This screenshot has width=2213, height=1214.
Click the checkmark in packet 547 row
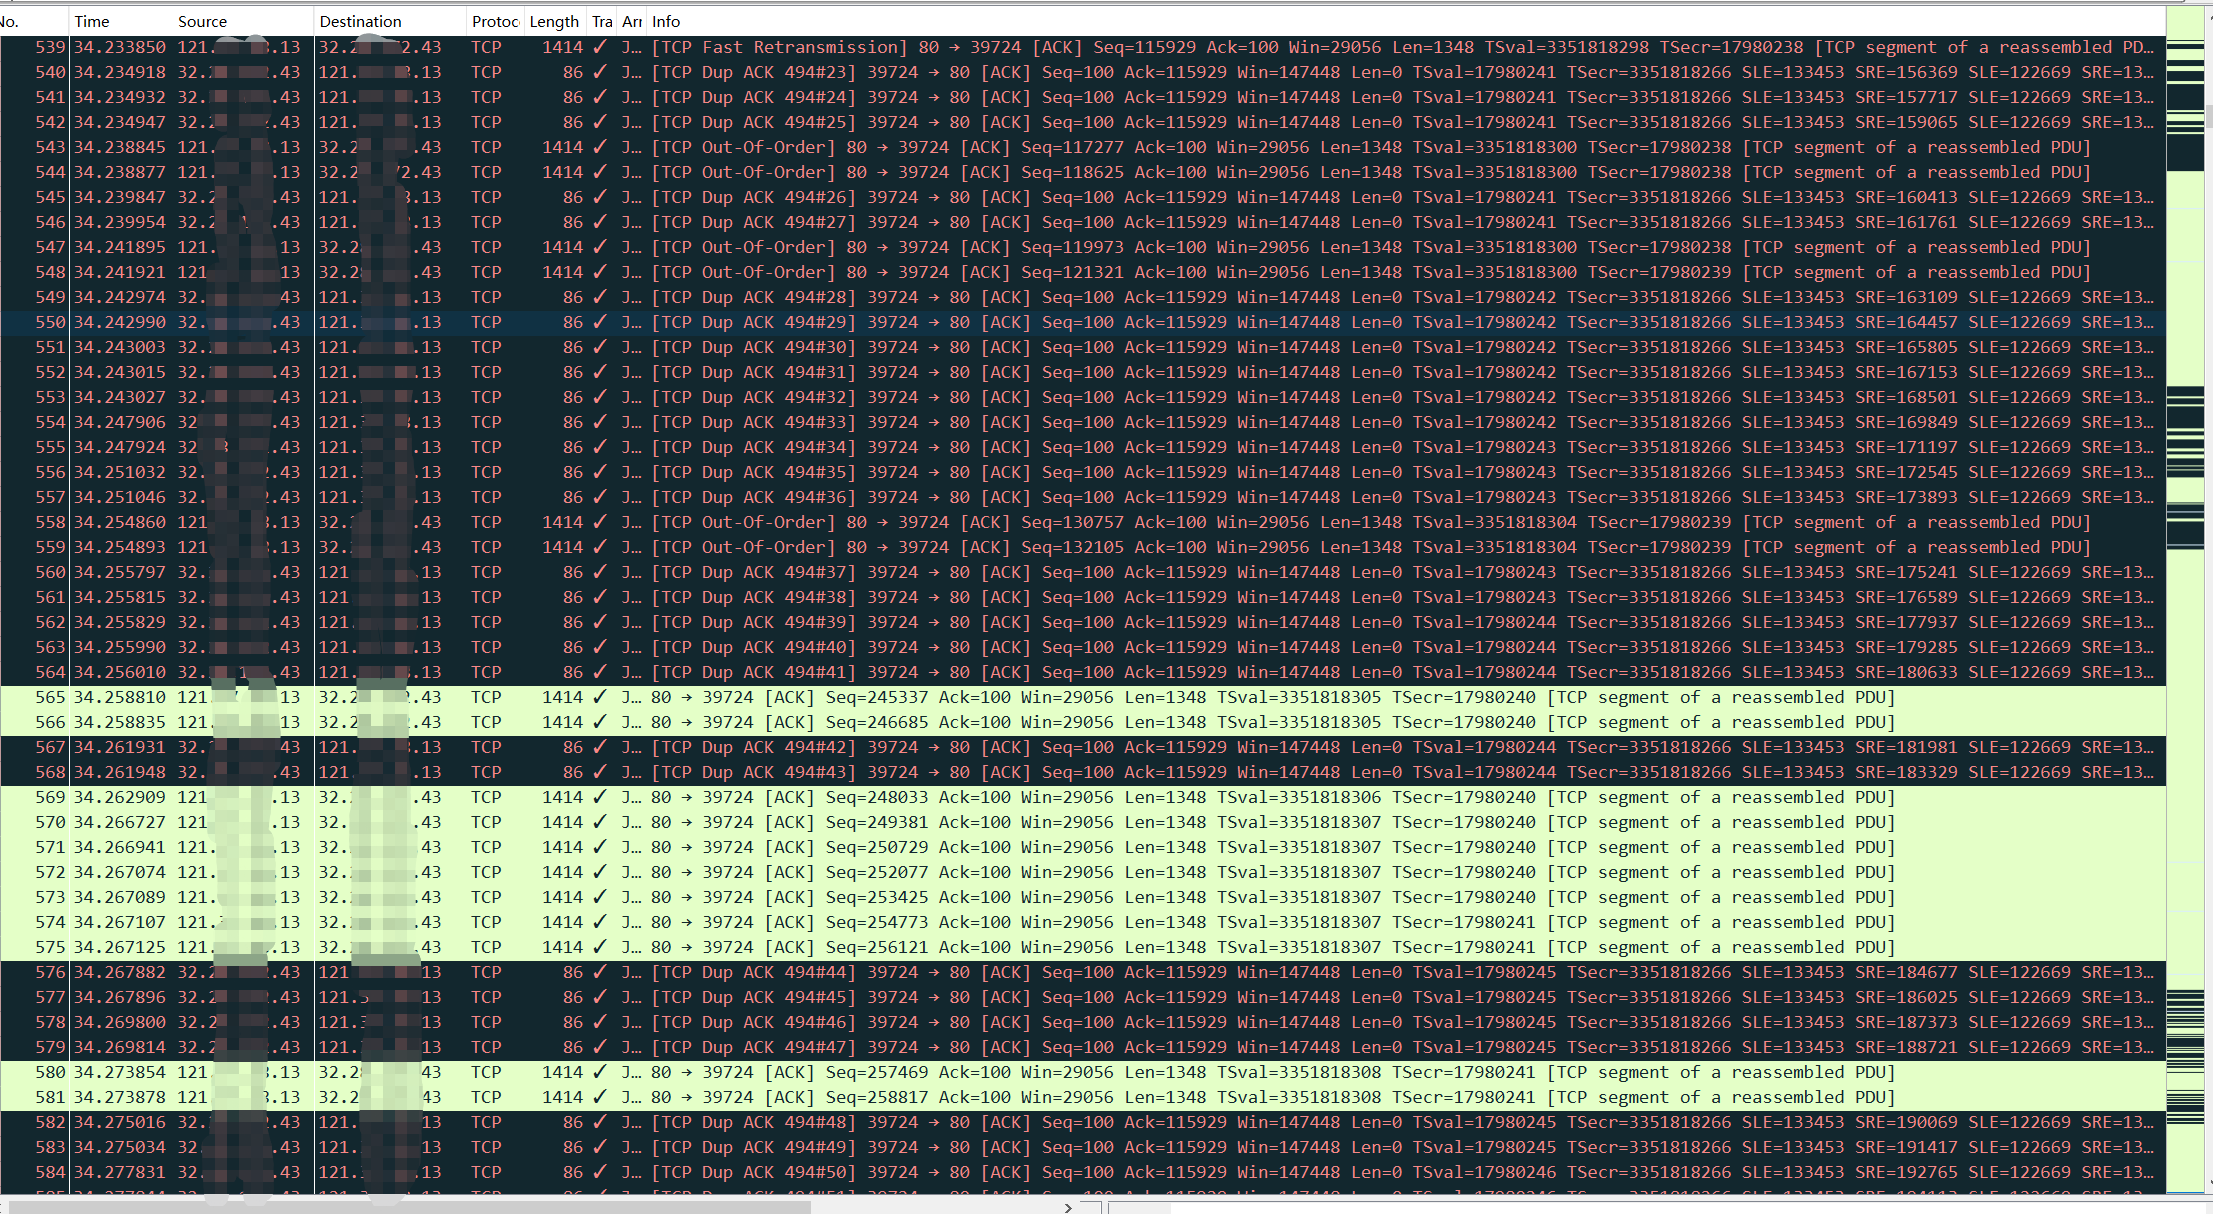pyautogui.click(x=600, y=247)
